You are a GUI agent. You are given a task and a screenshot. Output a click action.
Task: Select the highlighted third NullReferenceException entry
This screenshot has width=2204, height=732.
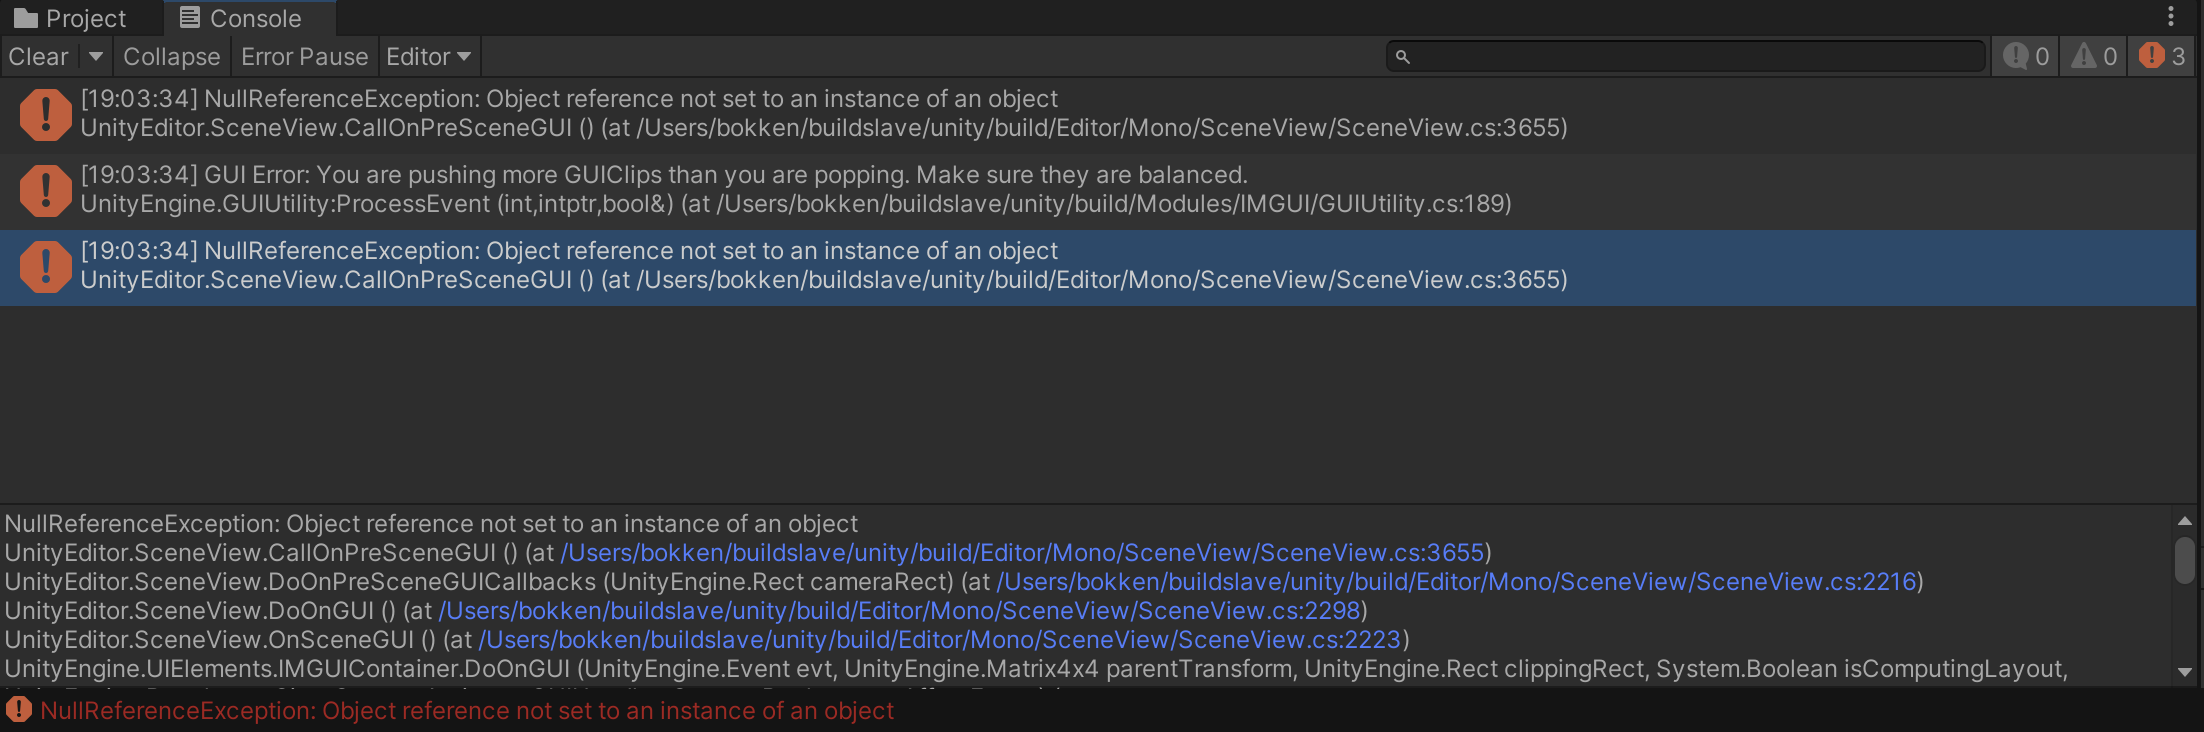point(1098,267)
